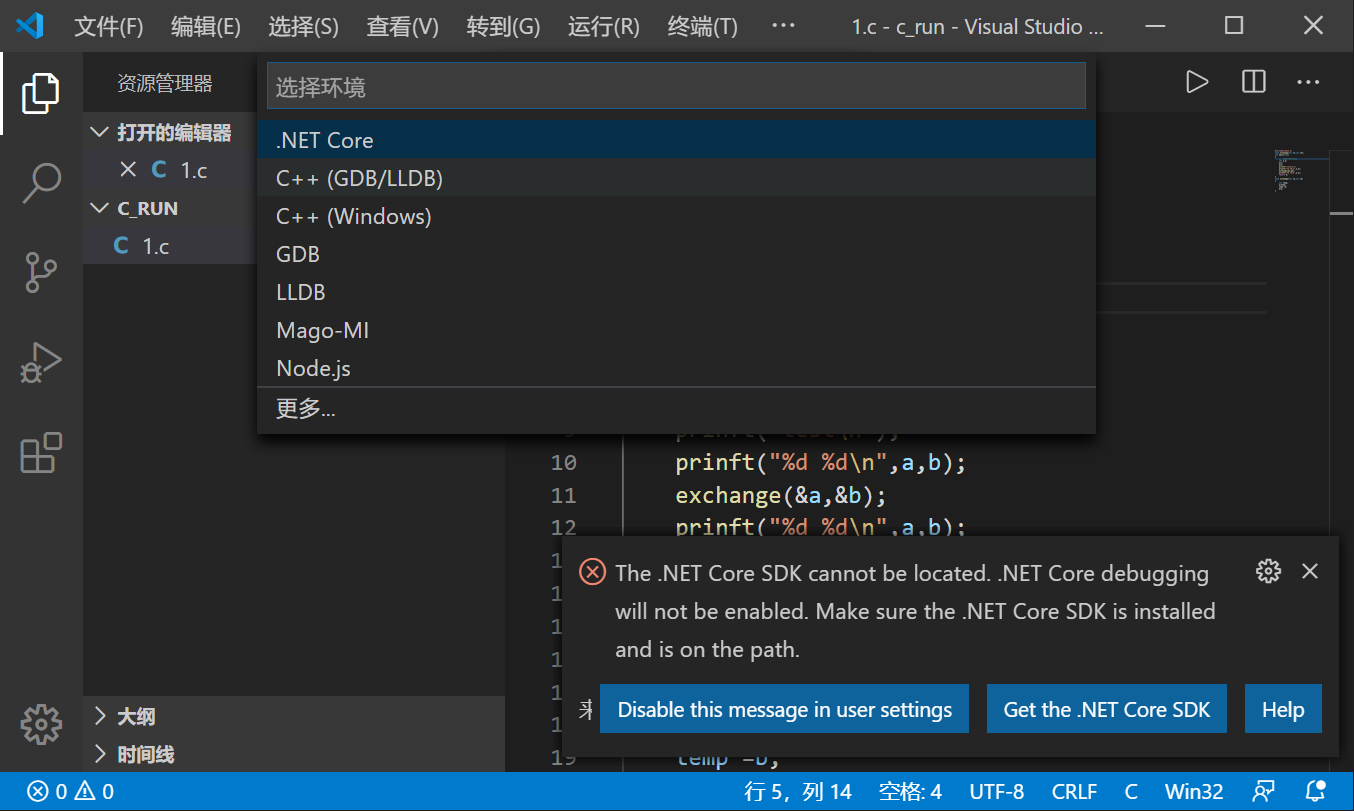Open the Source Control view
1354x811 pixels.
(x=40, y=273)
